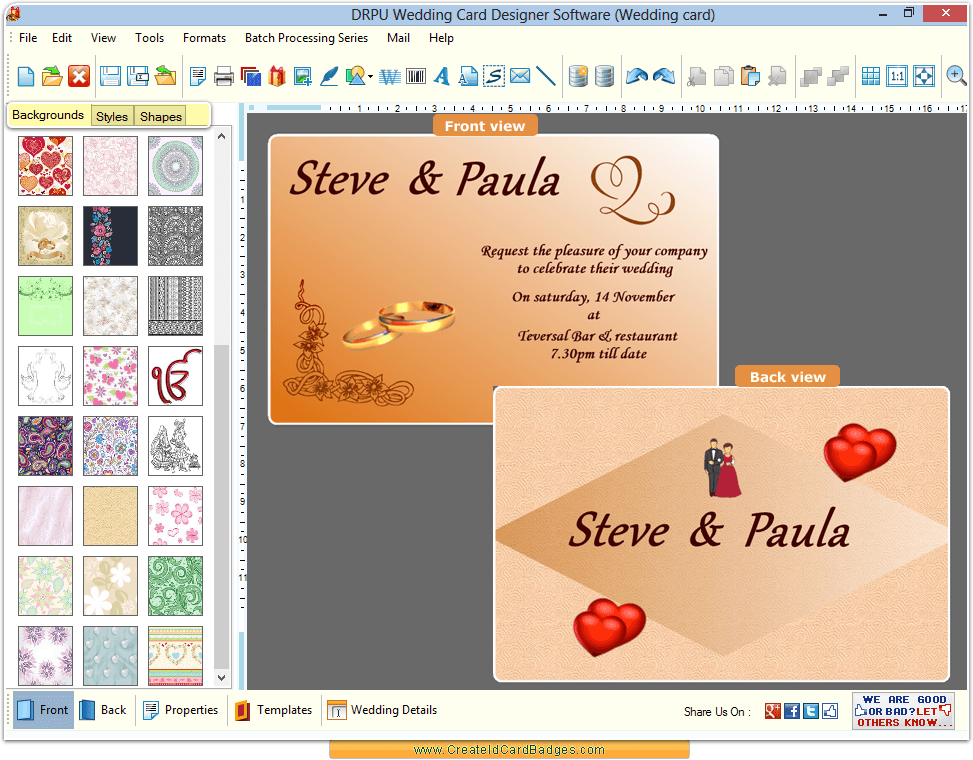This screenshot has width=973, height=760.
Task: Click scroll up arrow in backgrounds list
Action: click(222, 136)
